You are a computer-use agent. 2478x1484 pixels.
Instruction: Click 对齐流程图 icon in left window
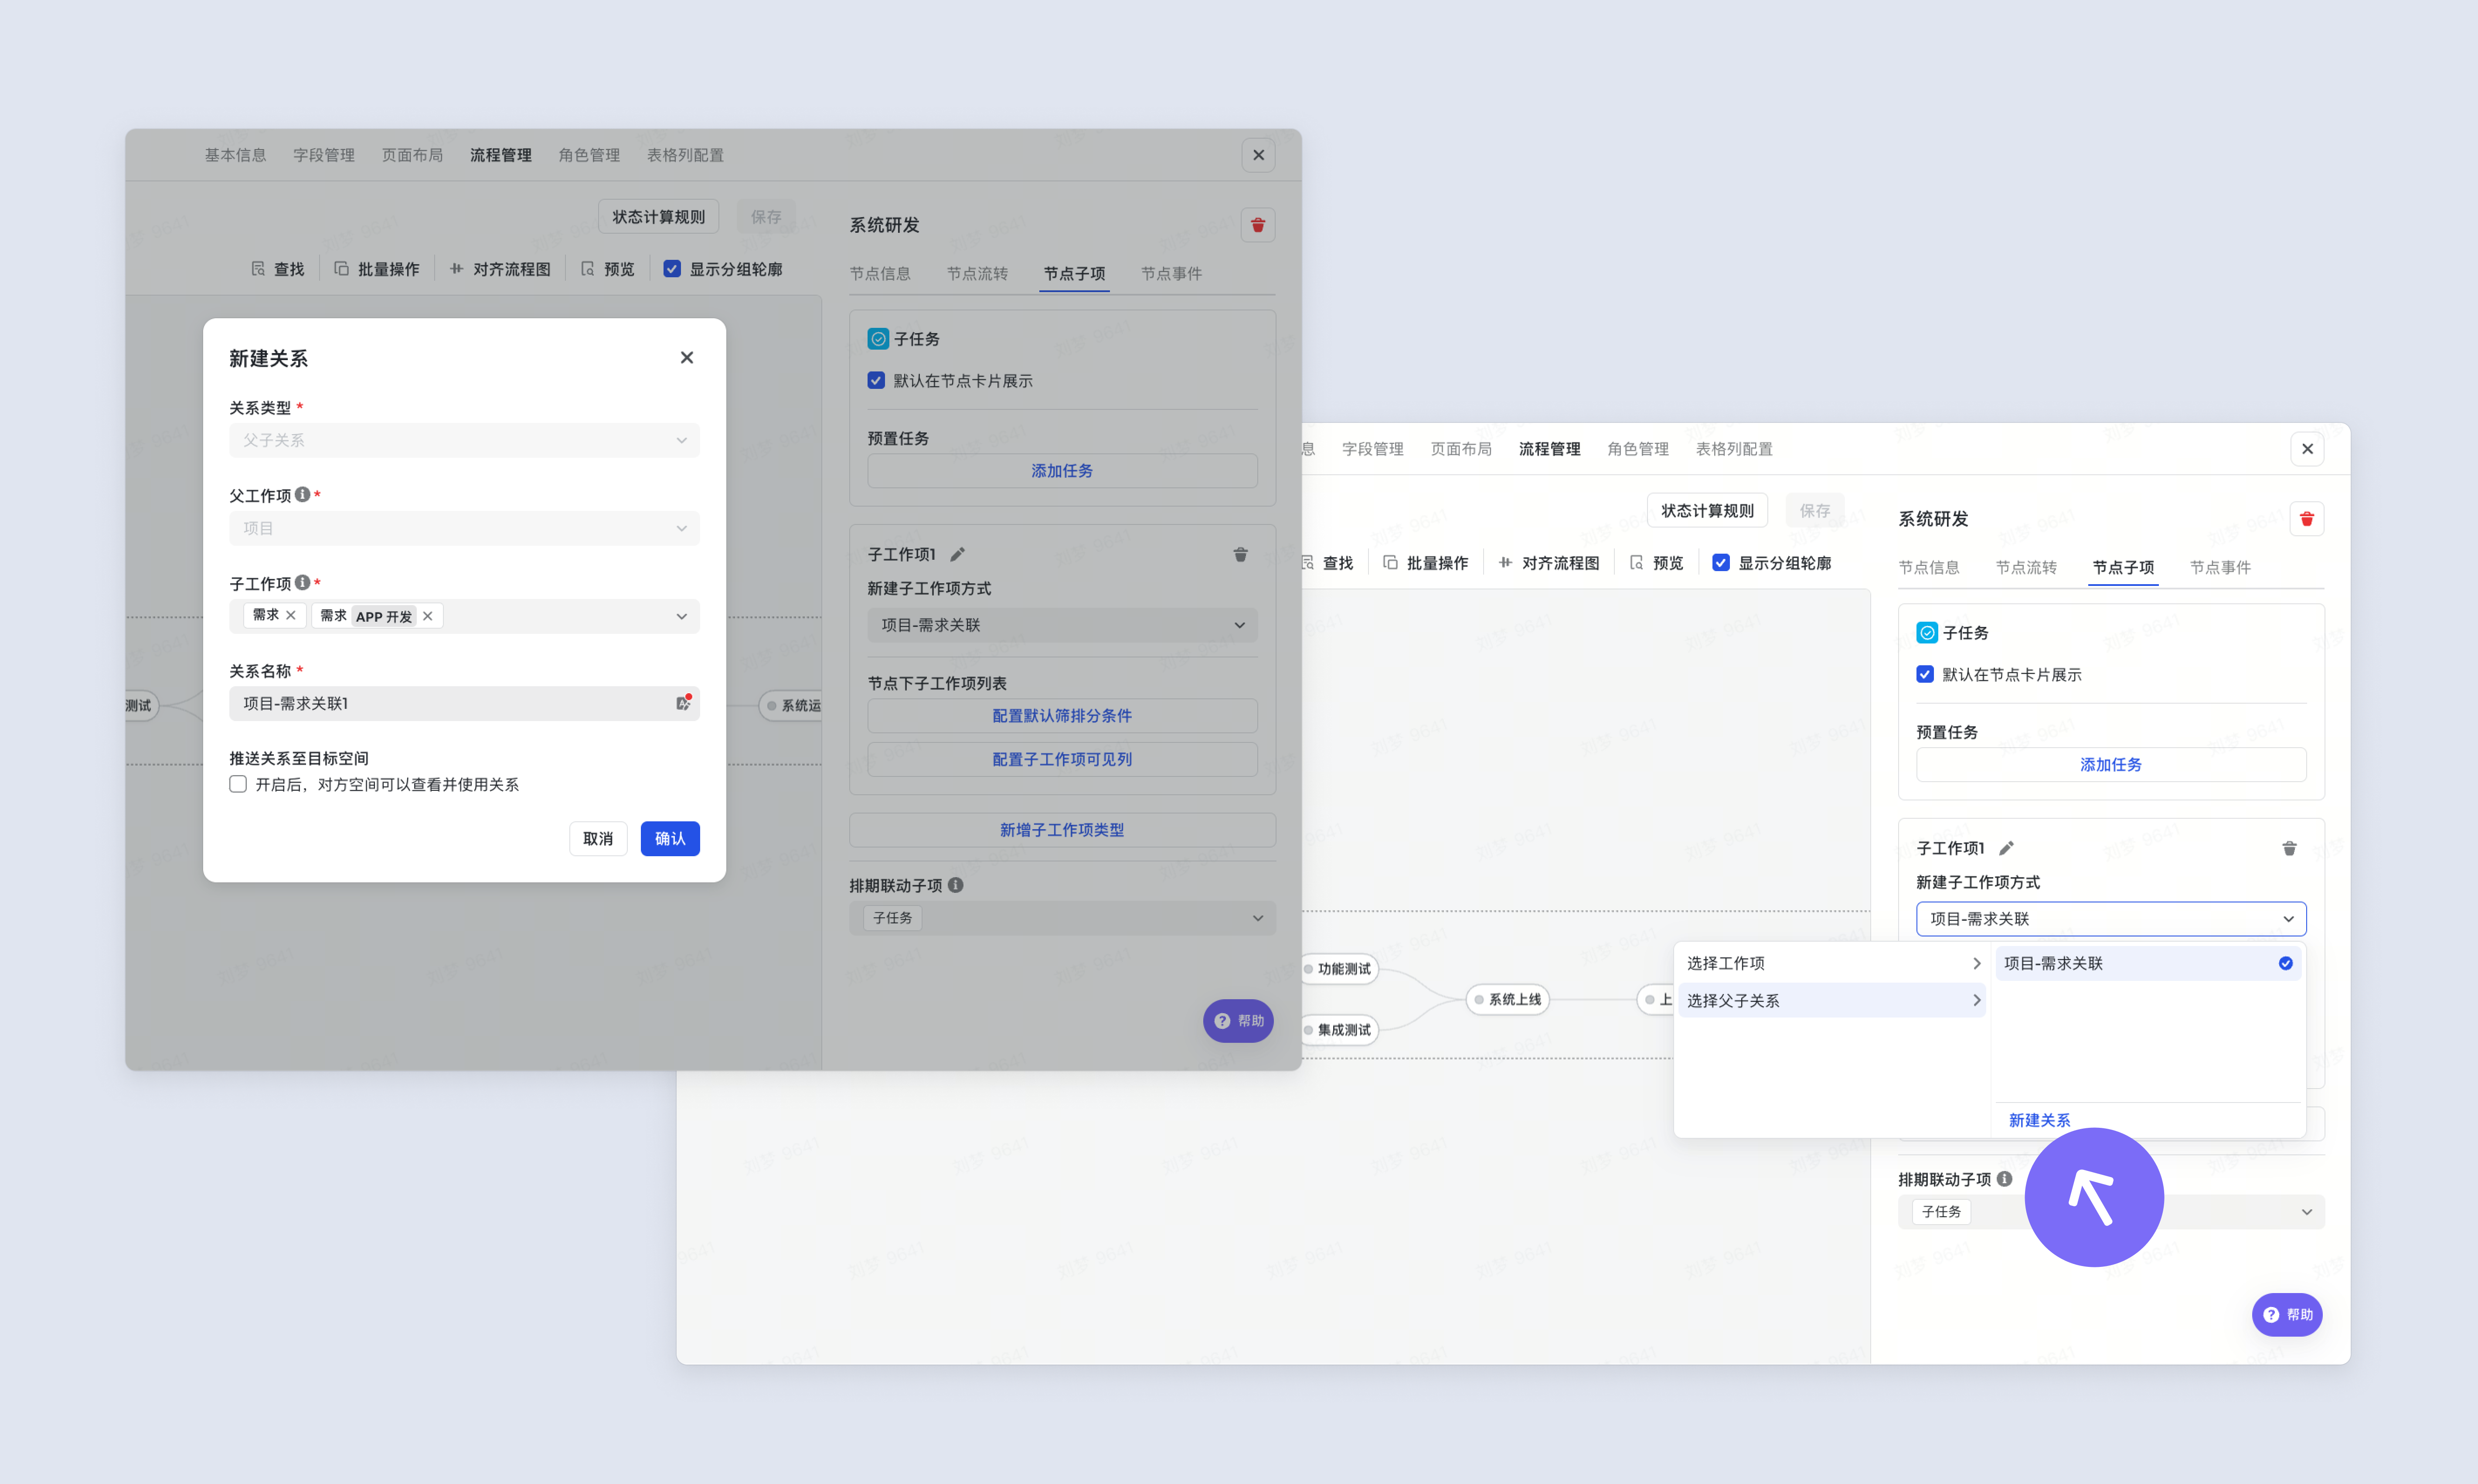point(457,269)
